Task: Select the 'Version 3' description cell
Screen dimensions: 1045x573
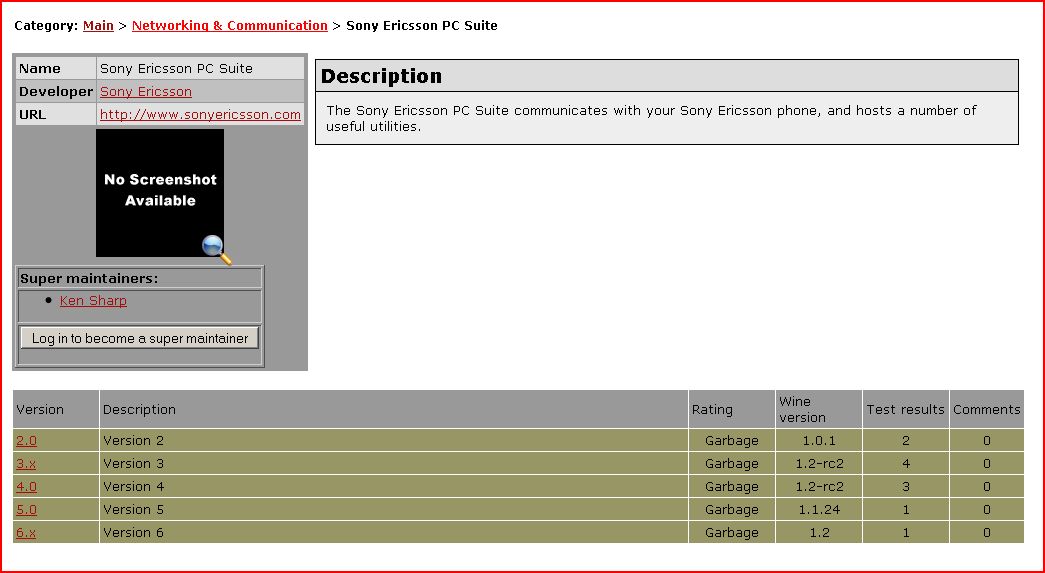Action: tap(394, 464)
